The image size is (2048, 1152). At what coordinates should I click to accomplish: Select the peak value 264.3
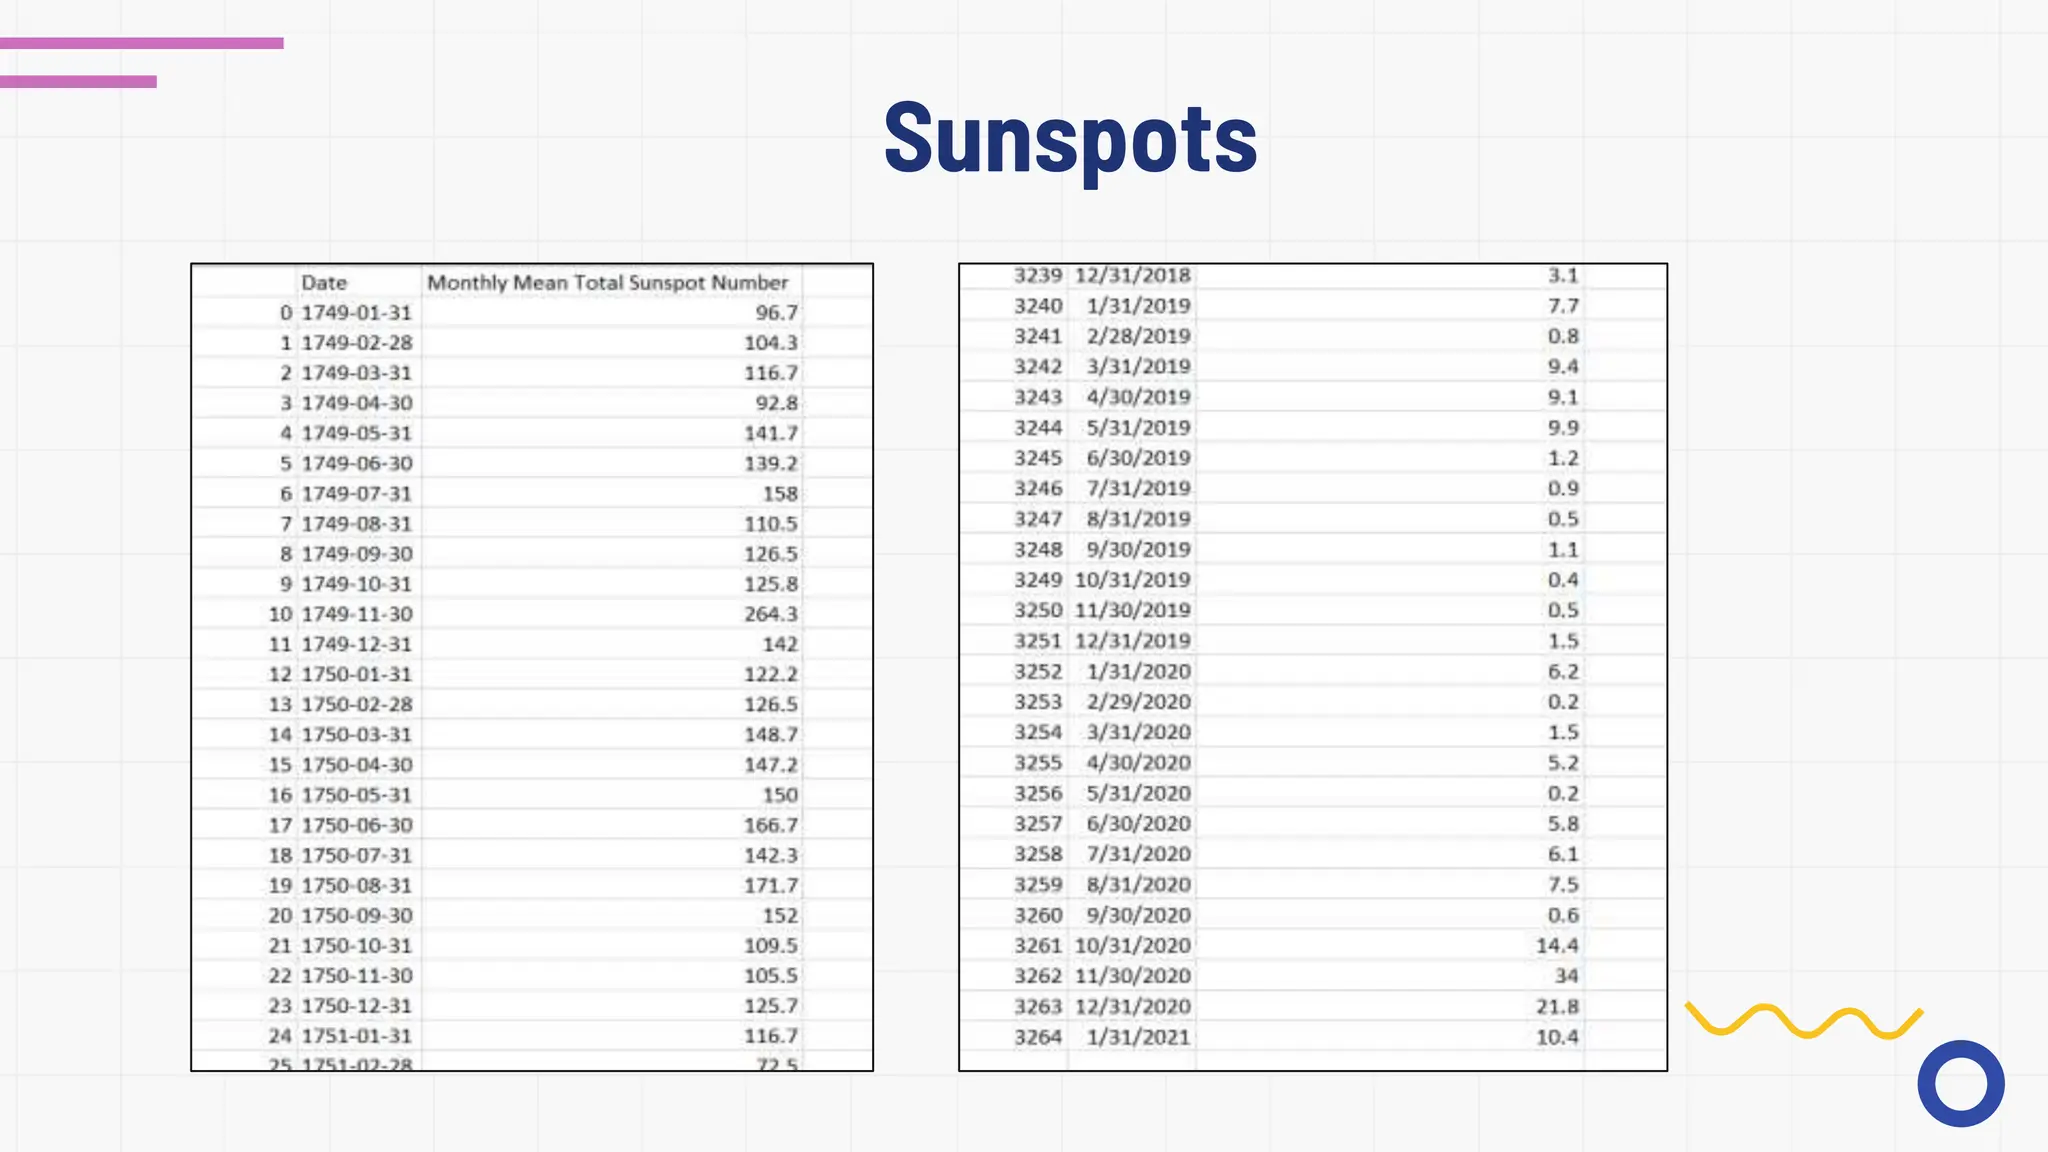point(771,613)
